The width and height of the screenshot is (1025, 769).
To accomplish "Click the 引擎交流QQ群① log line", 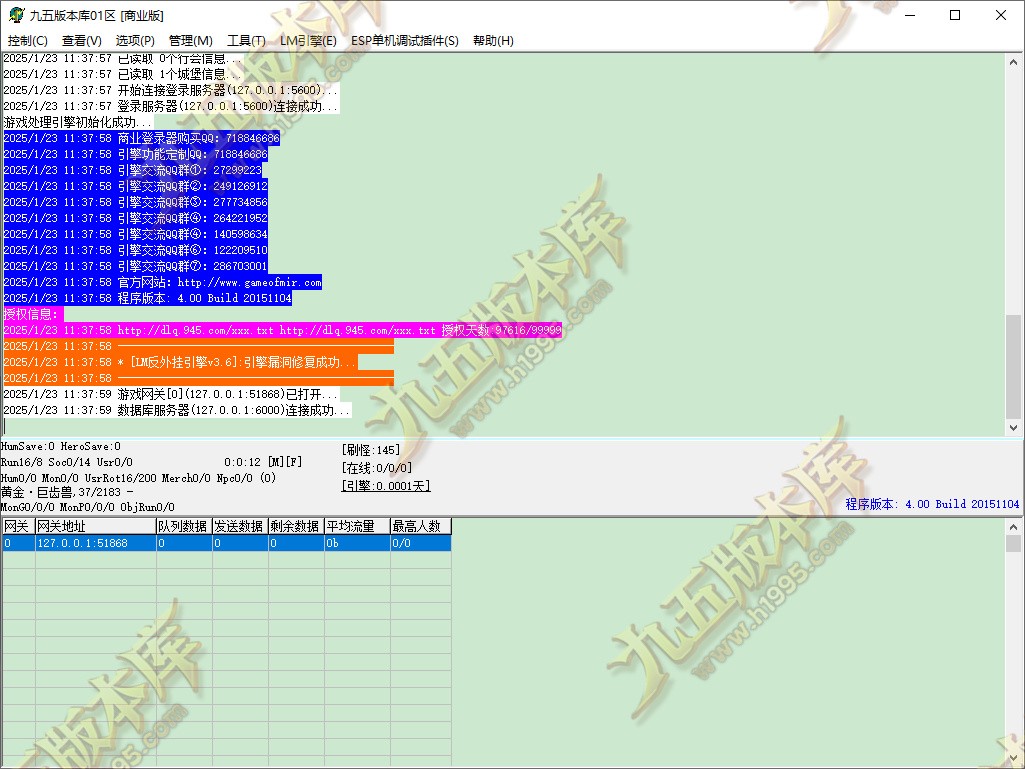I will 132,170.
